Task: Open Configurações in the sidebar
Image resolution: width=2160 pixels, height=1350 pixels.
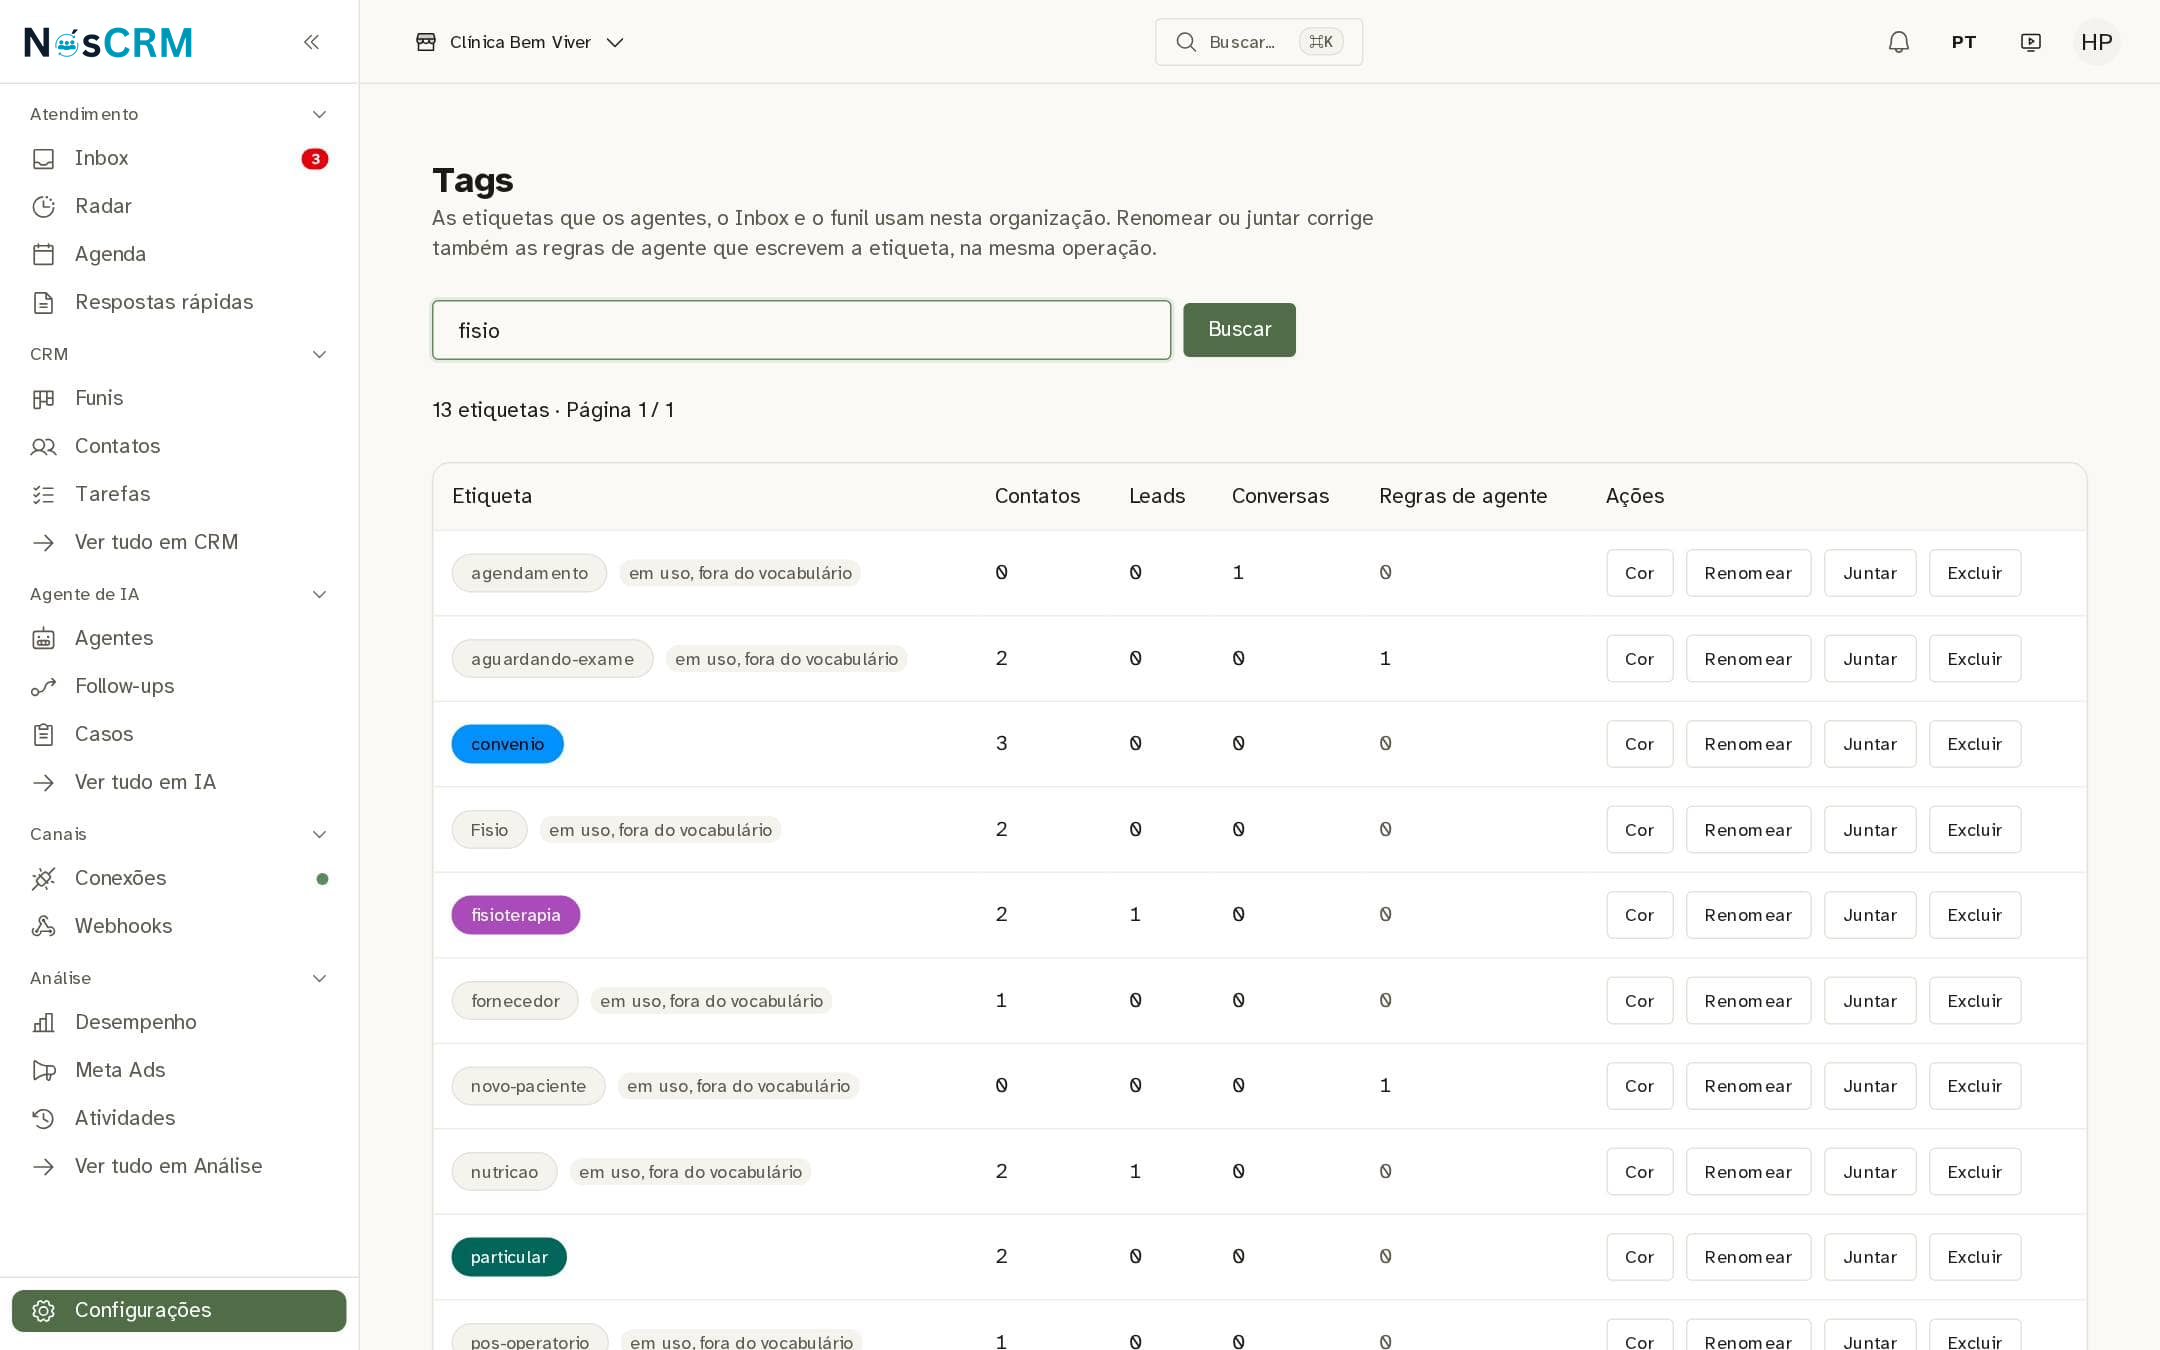Action: click(x=179, y=1311)
